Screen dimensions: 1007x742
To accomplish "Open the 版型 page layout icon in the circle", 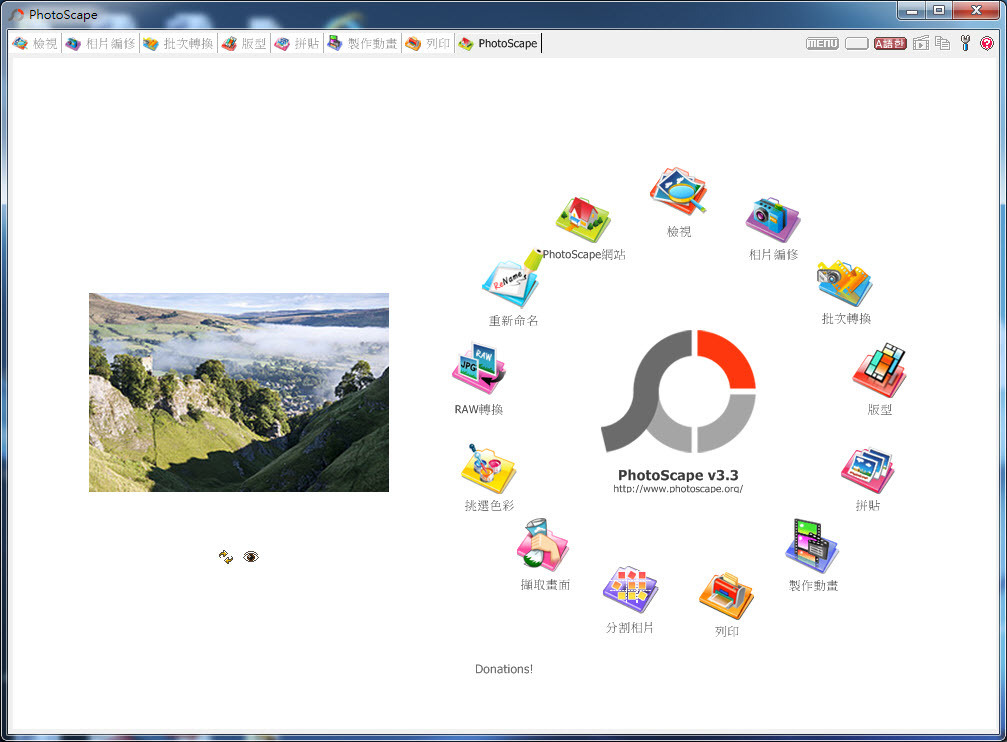I will [879, 369].
